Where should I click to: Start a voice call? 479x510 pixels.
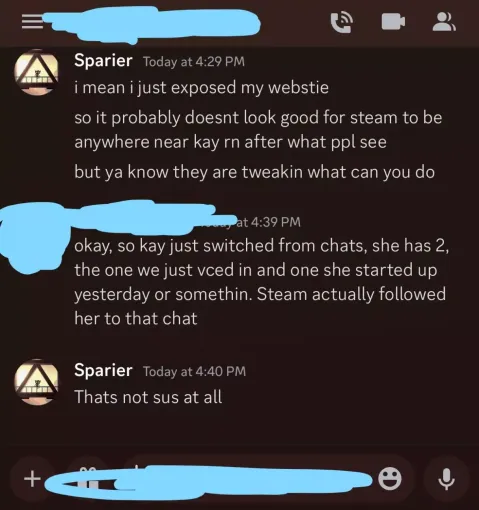click(342, 22)
